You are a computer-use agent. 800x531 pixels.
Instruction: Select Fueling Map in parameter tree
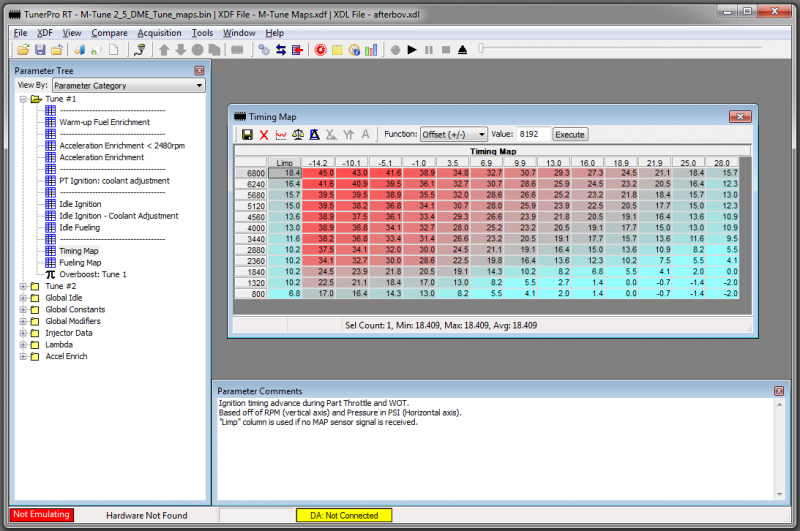tap(80, 262)
